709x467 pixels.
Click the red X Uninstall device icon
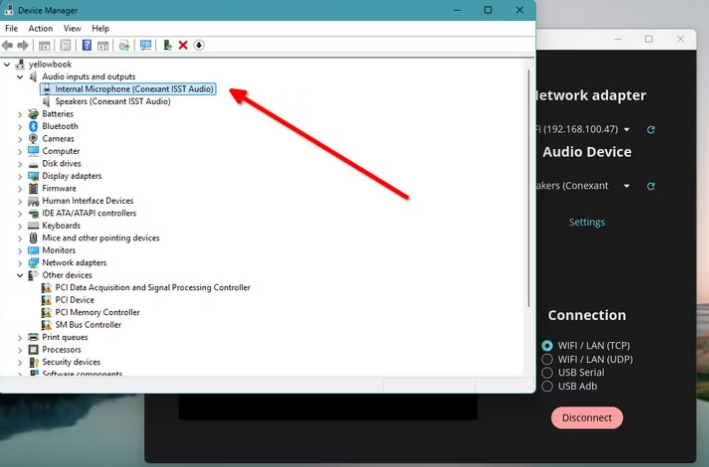183,45
